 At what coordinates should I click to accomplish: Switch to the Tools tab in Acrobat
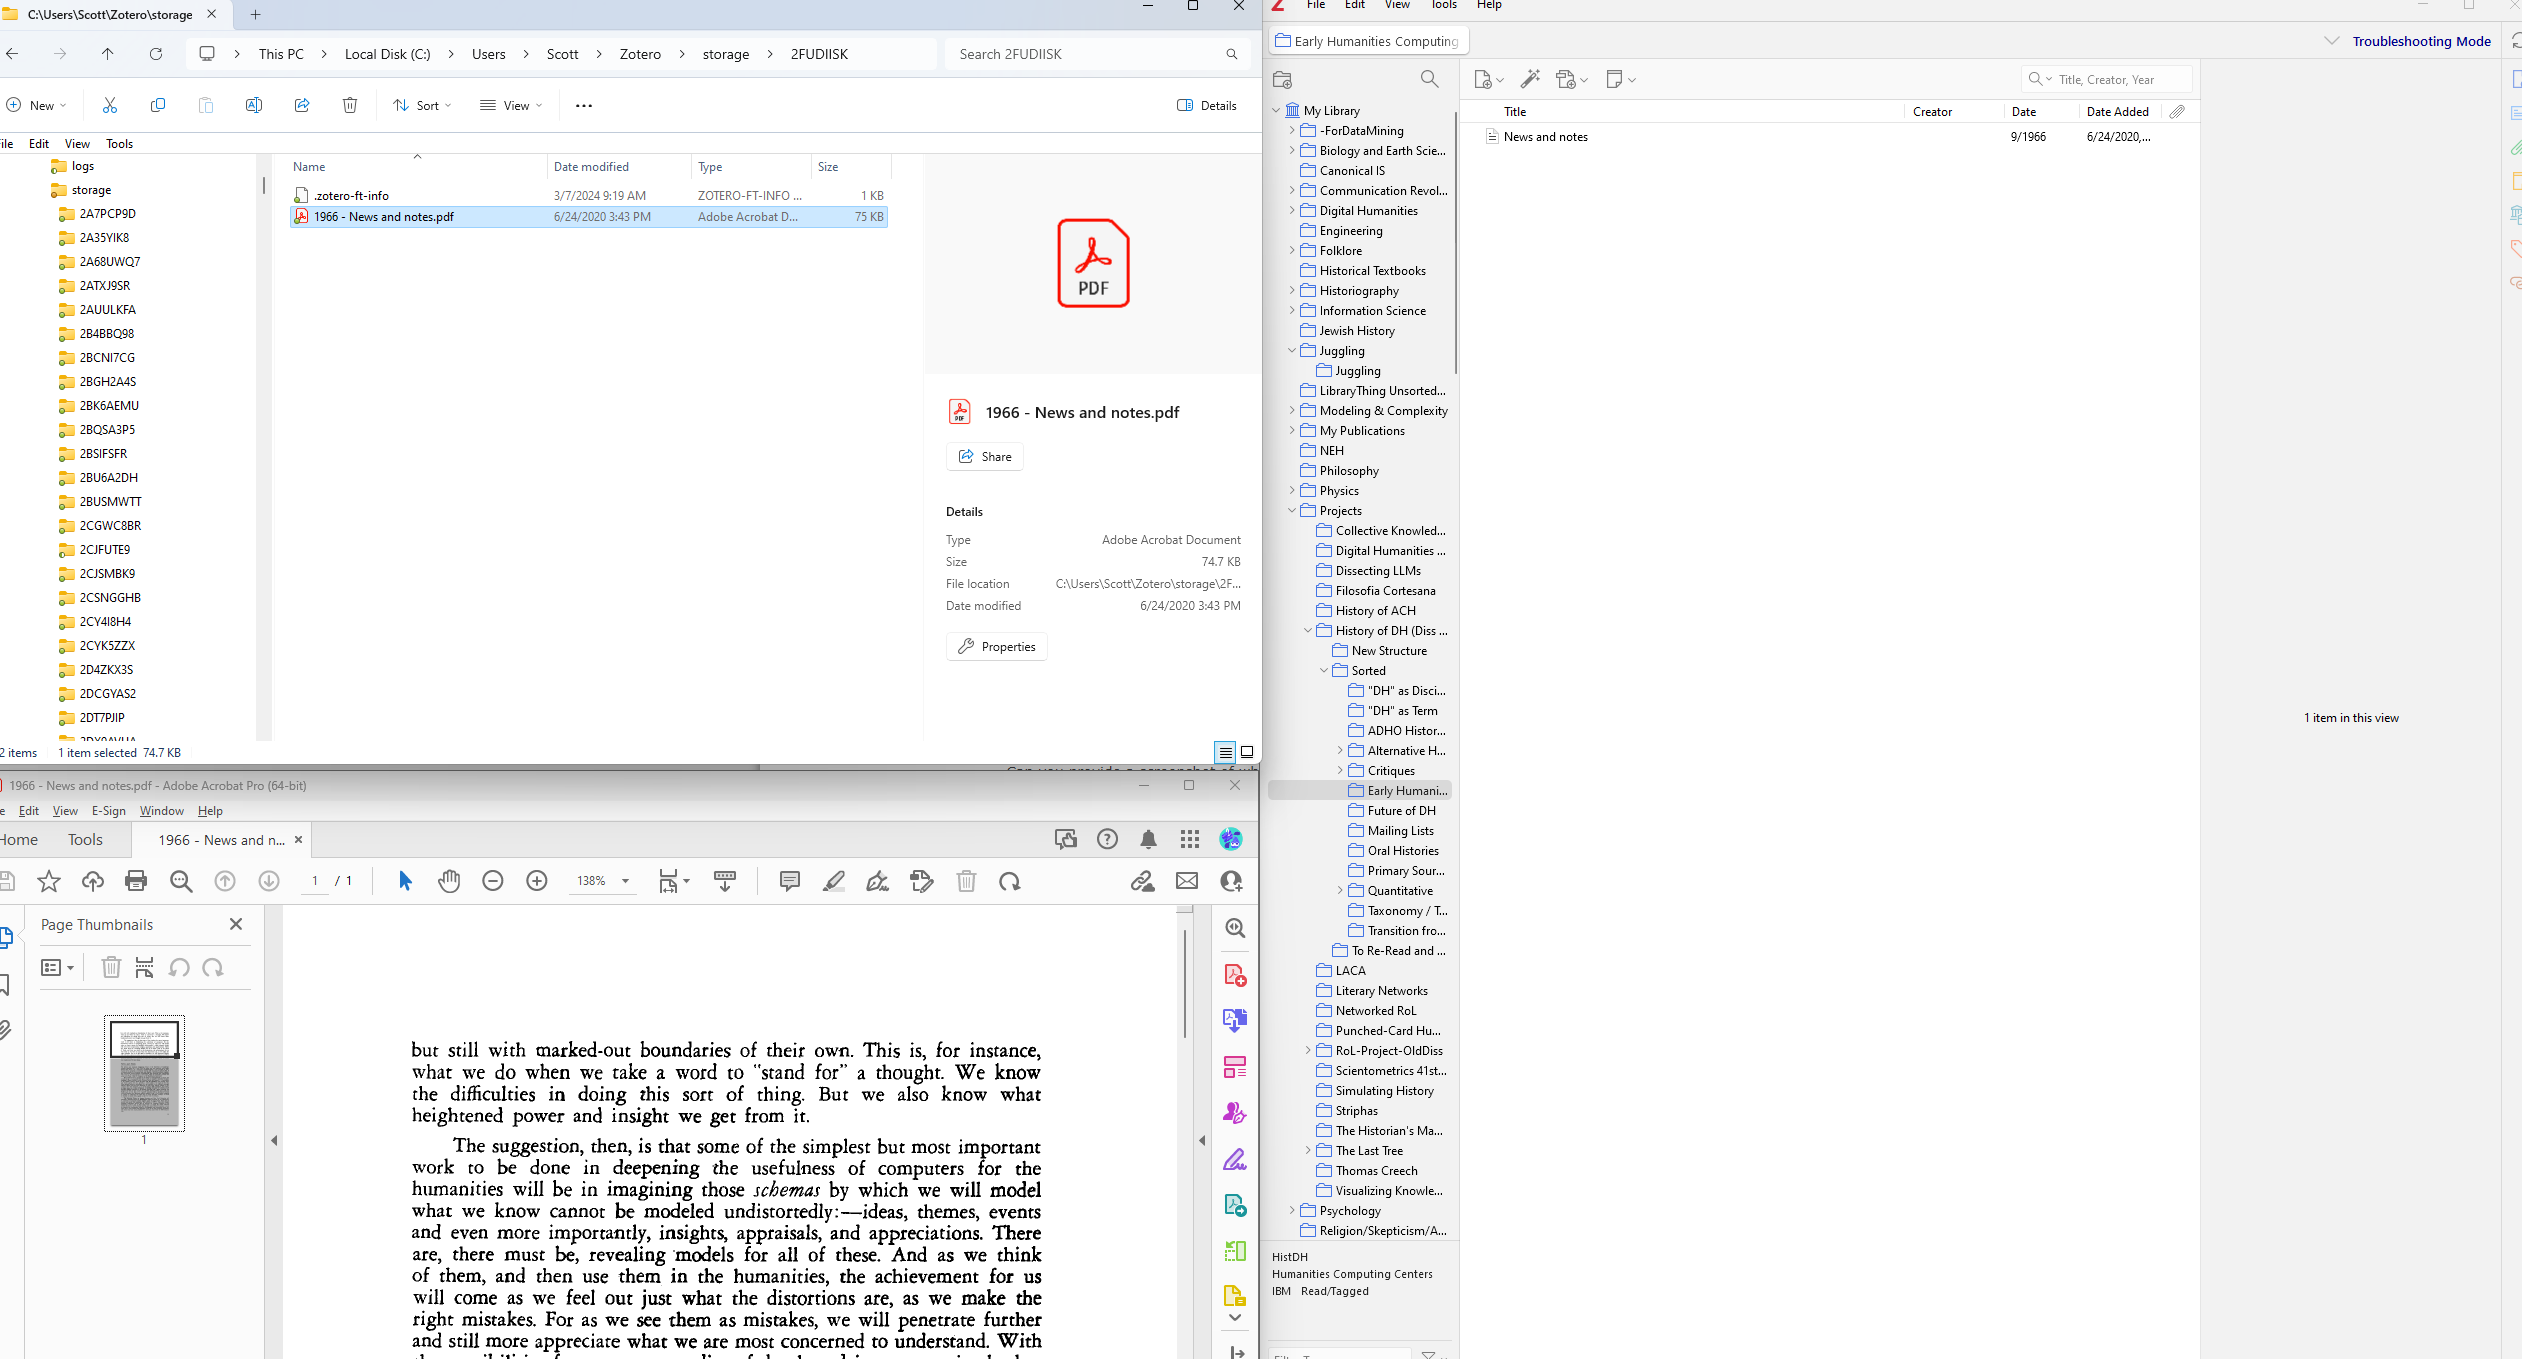pyautogui.click(x=85, y=840)
